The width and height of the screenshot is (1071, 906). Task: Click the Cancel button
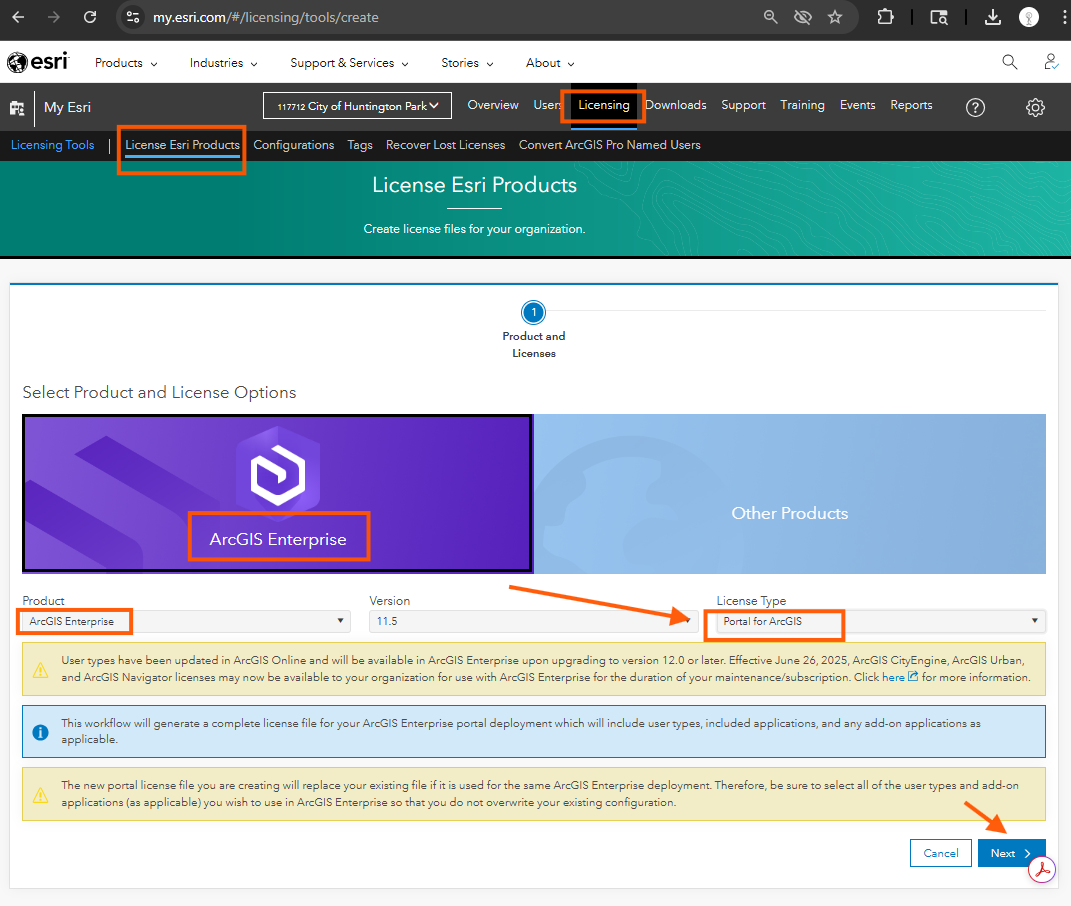click(940, 853)
